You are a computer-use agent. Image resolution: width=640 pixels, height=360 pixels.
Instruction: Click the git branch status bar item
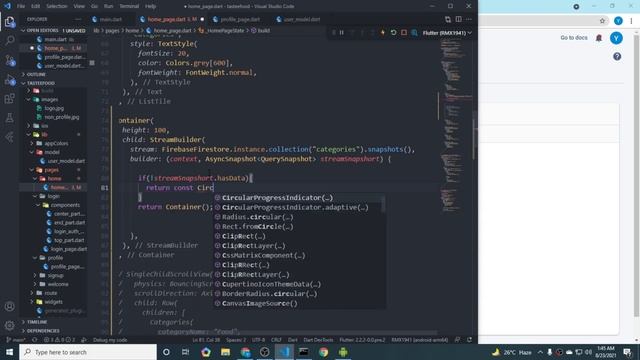(x=16, y=340)
